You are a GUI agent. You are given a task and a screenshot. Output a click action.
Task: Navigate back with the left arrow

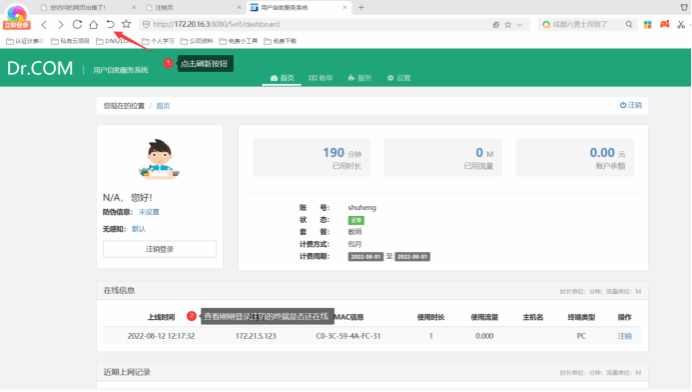pos(44,25)
